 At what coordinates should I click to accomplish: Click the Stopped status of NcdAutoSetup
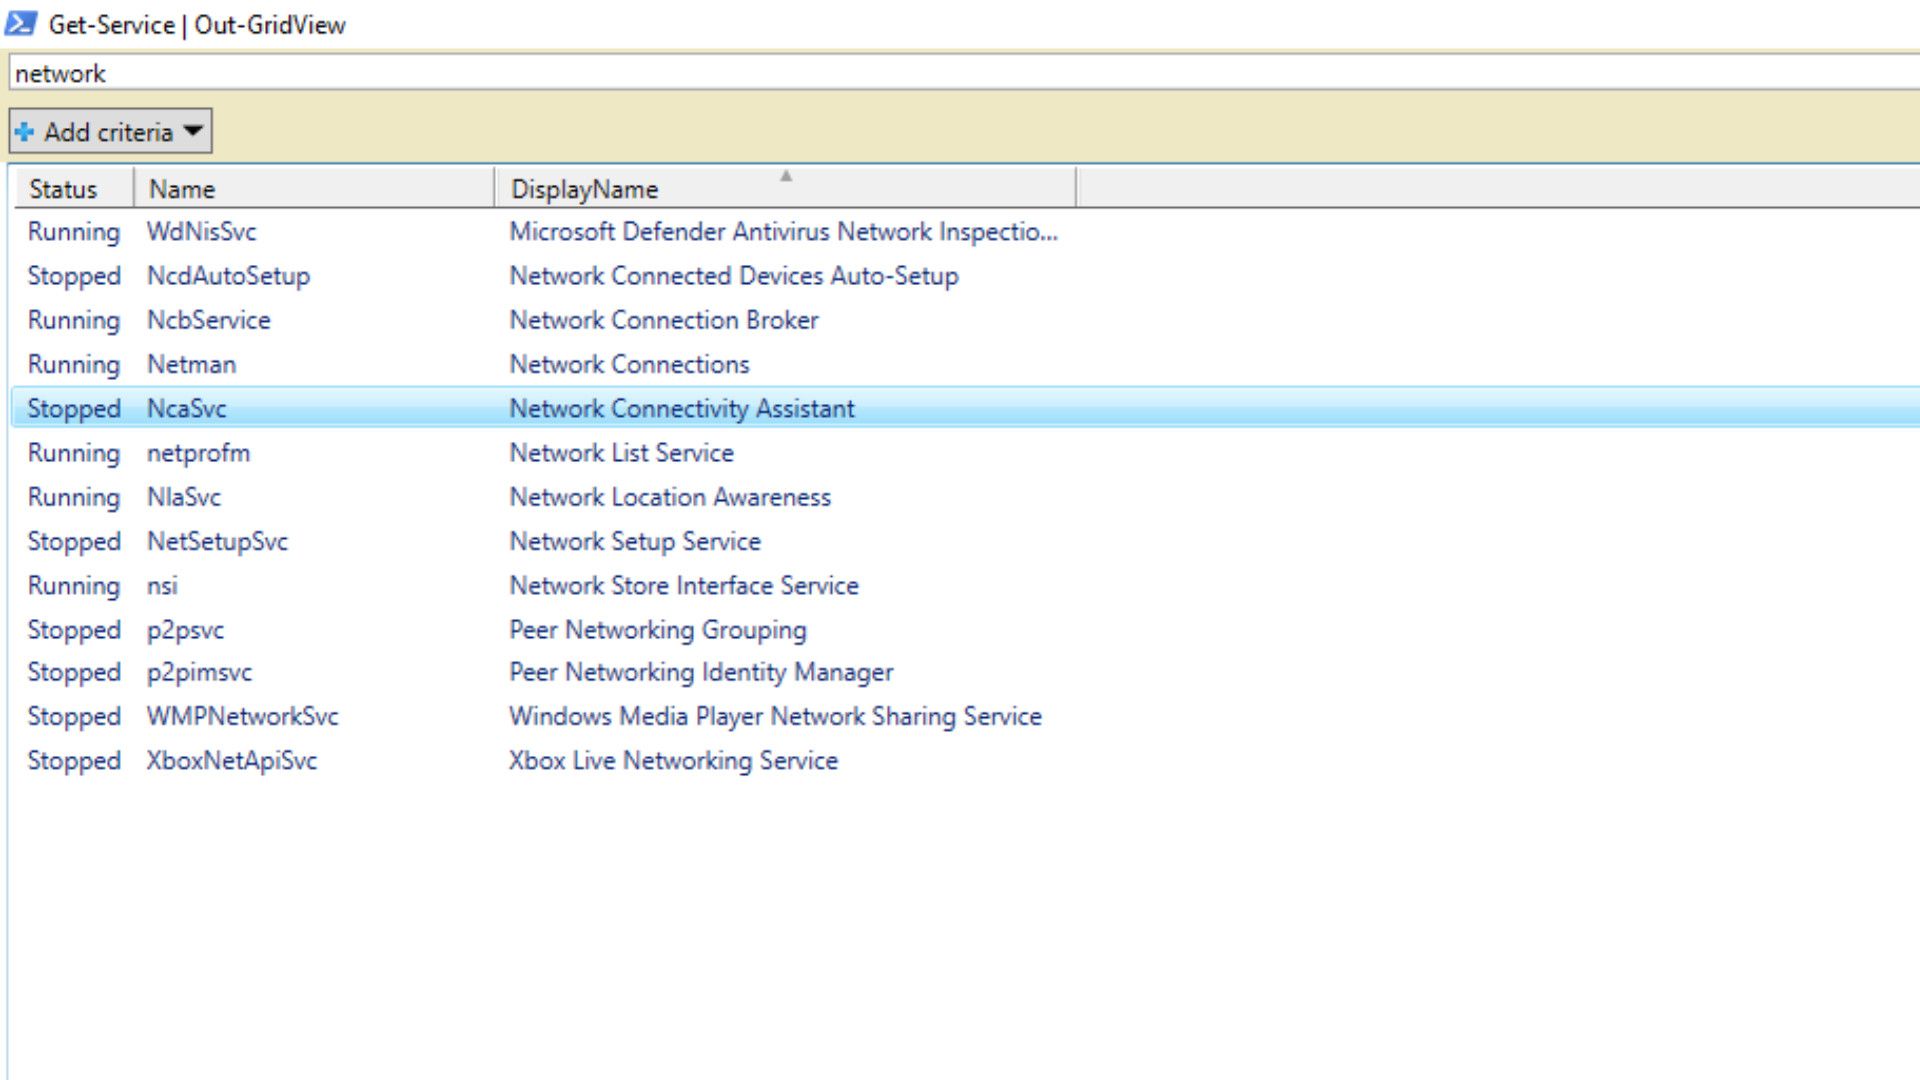74,276
